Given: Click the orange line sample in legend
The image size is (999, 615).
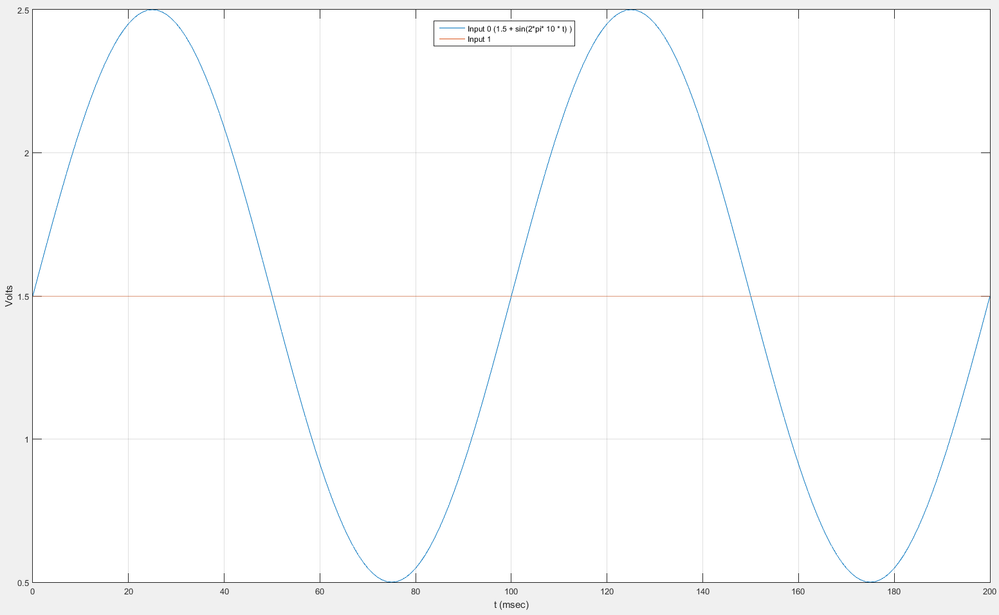Looking at the screenshot, I should (x=451, y=40).
